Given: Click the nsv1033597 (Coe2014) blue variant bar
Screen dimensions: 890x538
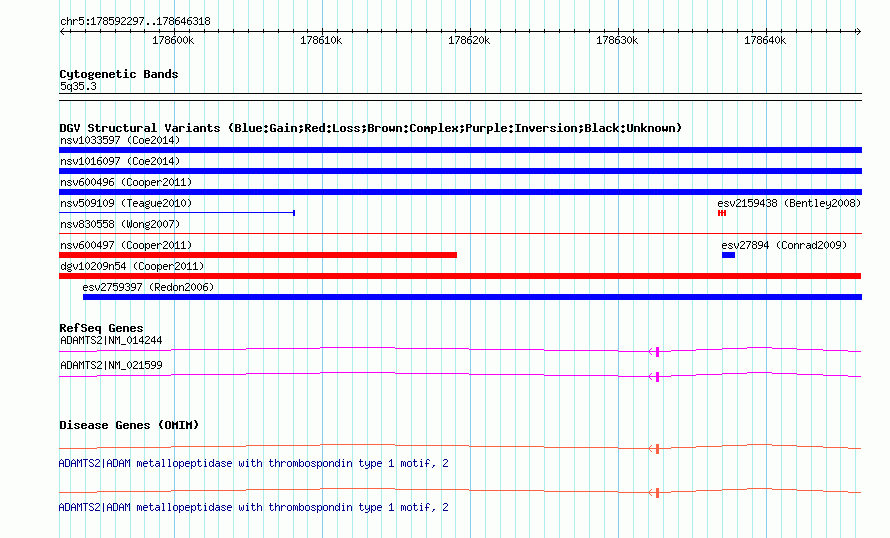Looking at the screenshot, I should pyautogui.click(x=460, y=150).
